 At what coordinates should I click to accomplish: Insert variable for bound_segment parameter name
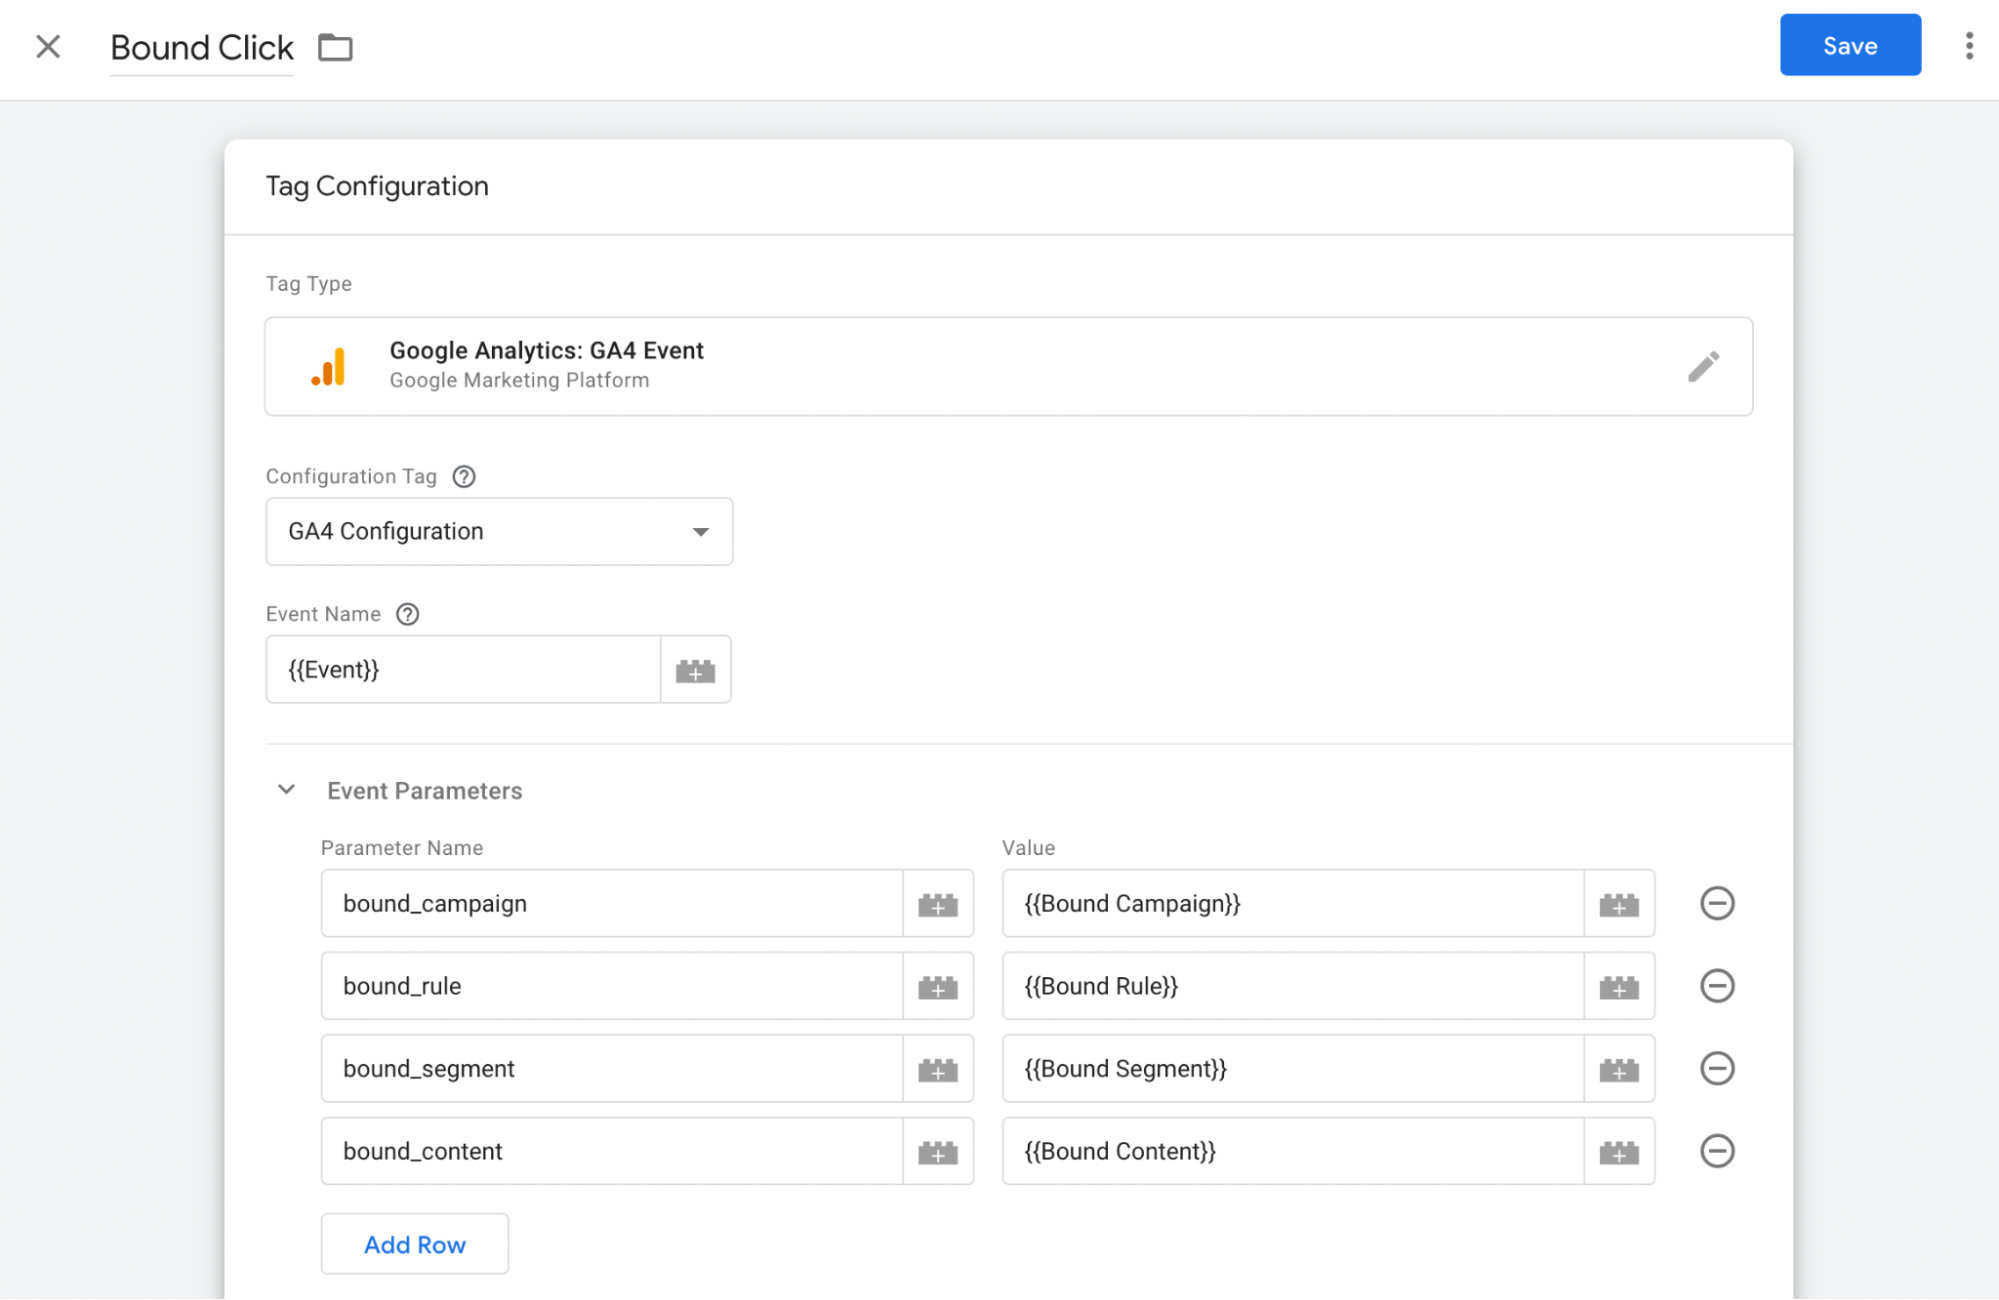coord(938,1069)
